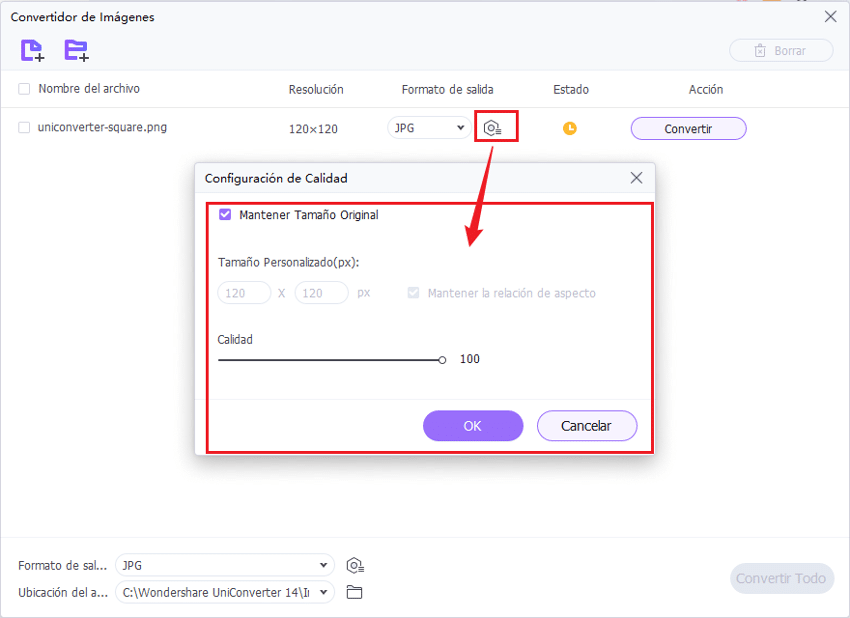This screenshot has height=618, width=850.
Task: Expand the JPG format dropdown in file row
Action: [x=429, y=128]
